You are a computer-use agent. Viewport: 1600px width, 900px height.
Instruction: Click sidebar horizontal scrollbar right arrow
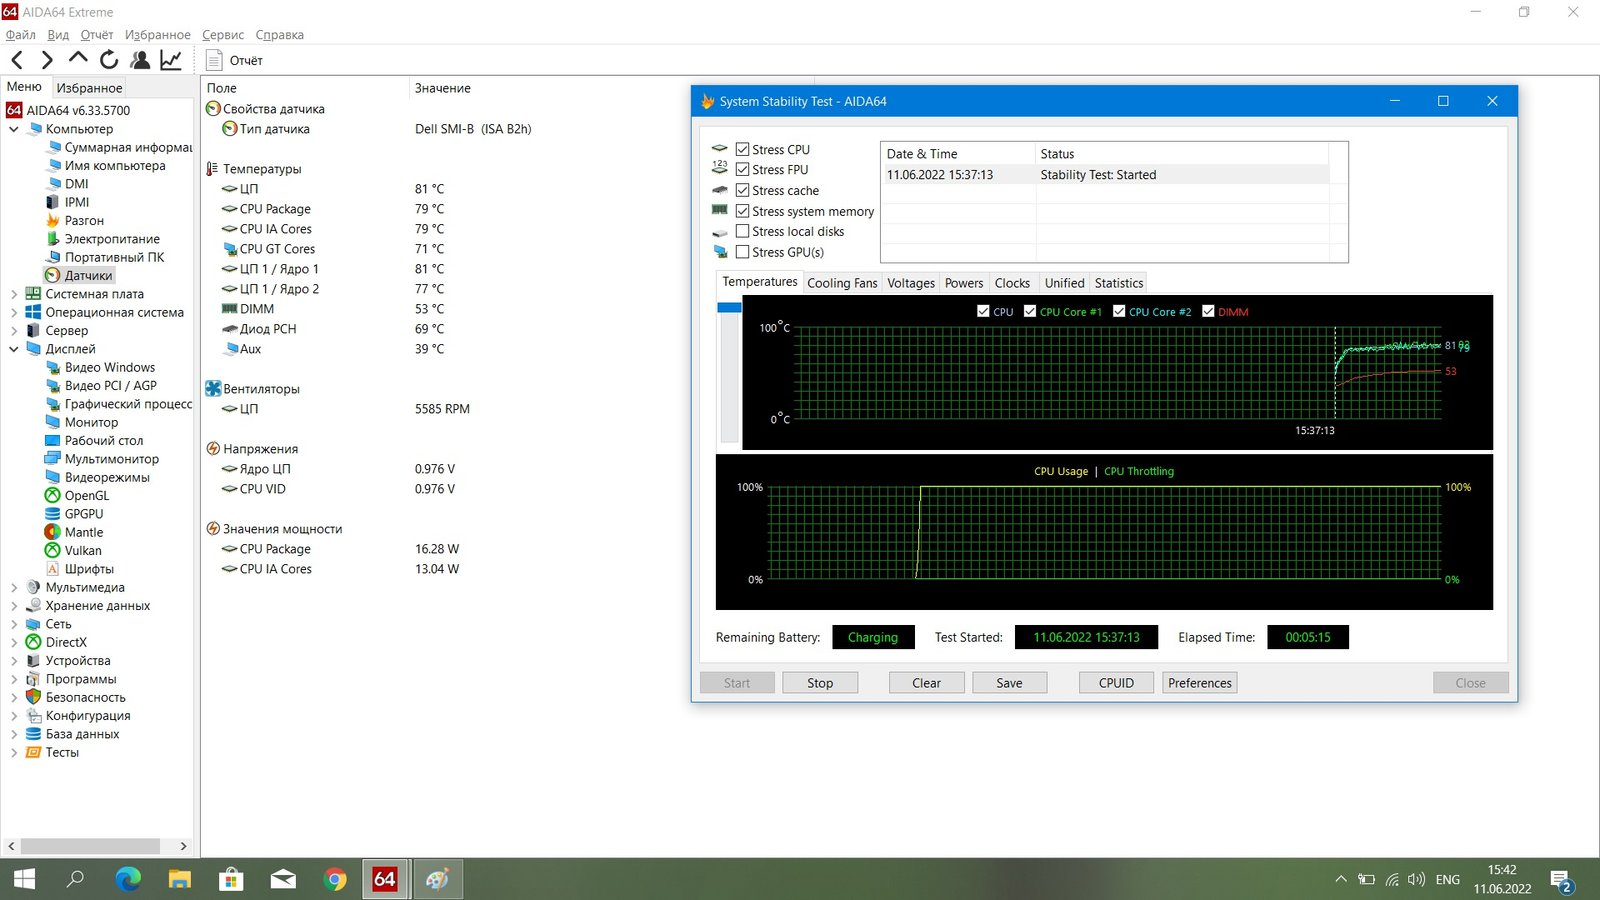tap(183, 846)
